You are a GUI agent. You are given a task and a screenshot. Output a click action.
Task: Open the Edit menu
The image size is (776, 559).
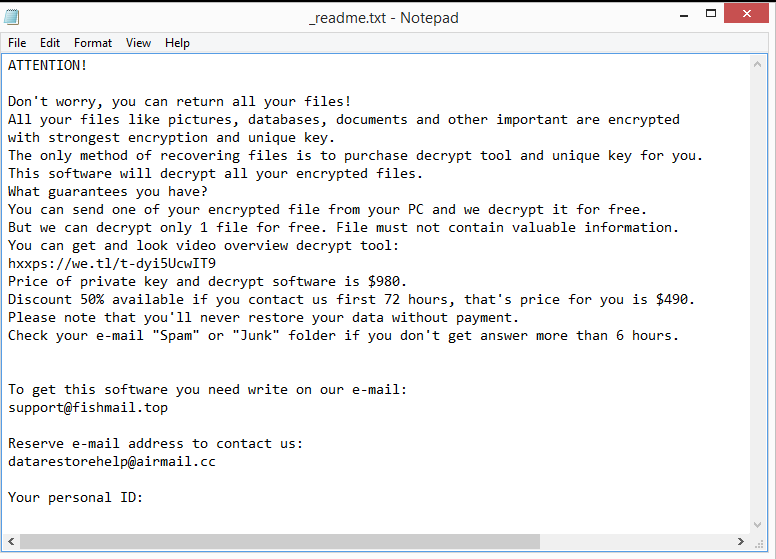click(50, 43)
